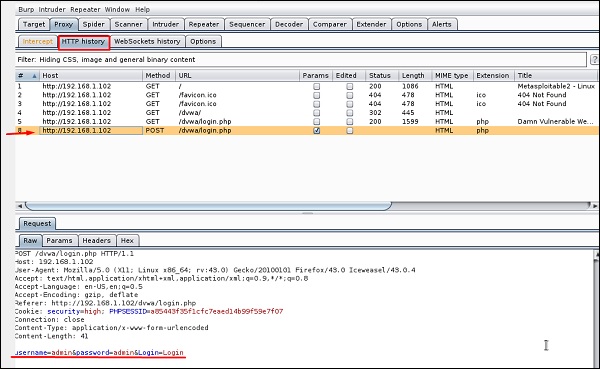The image size is (600, 369).
Task: Toggle Edited checkbox for row 1
Action: click(349, 87)
